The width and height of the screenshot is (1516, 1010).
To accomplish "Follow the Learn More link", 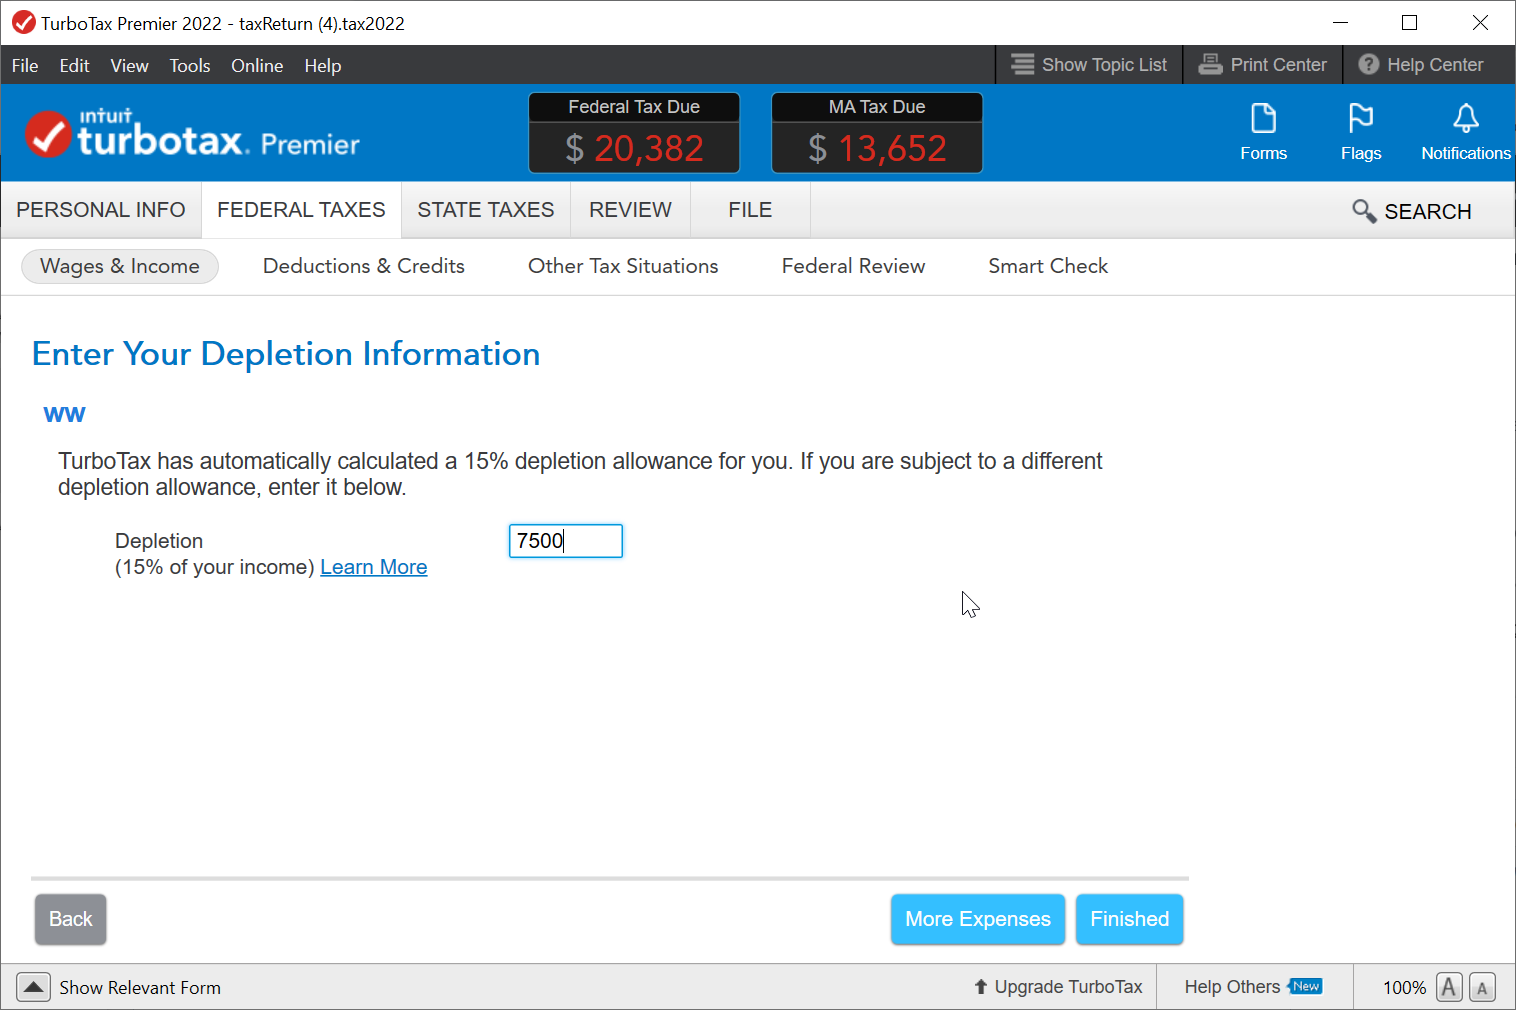I will pos(374,567).
